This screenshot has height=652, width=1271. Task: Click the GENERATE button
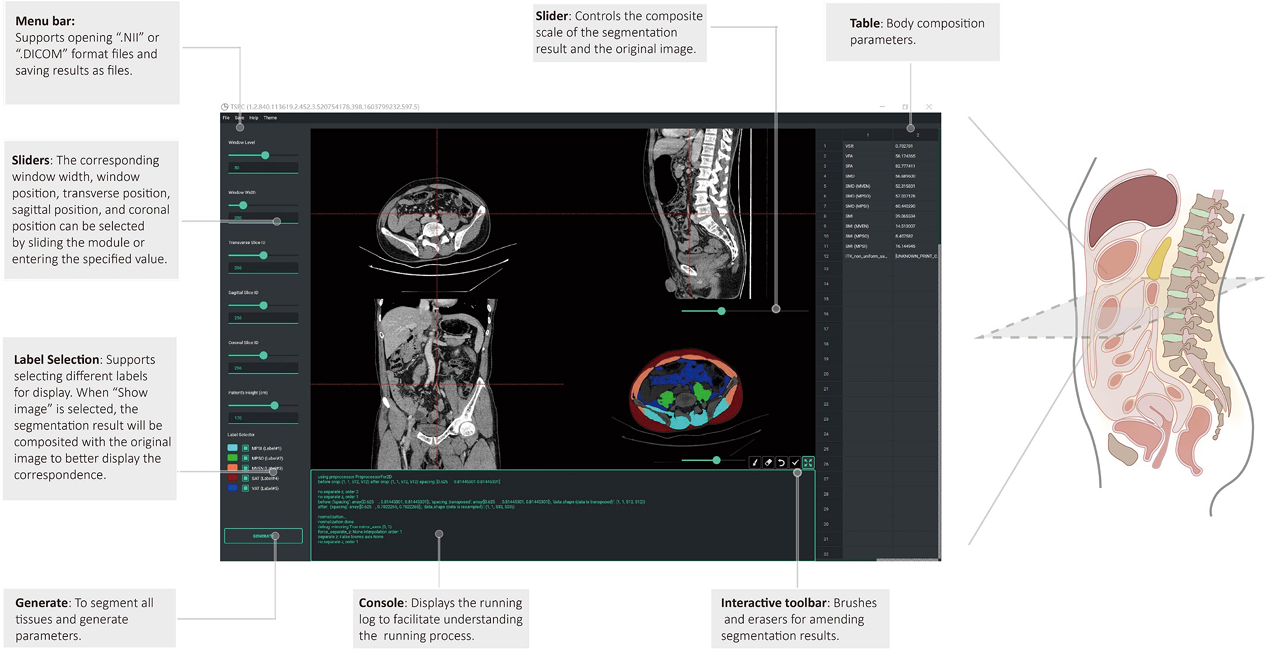(x=263, y=536)
